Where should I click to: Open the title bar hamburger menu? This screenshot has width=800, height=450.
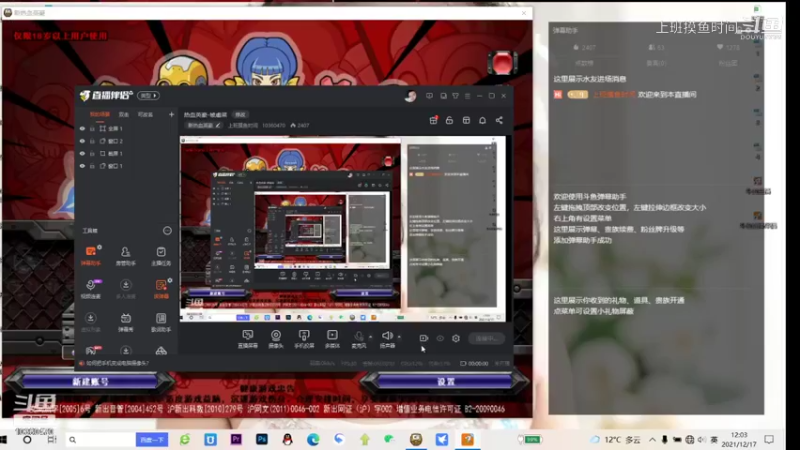(x=467, y=96)
